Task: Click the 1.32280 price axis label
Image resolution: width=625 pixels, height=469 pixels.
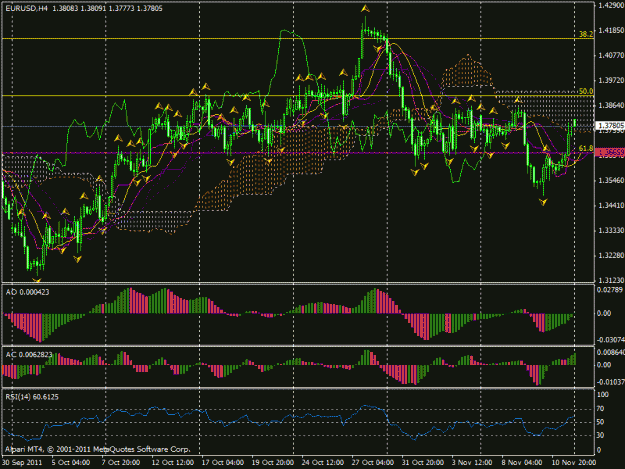Action: point(611,255)
